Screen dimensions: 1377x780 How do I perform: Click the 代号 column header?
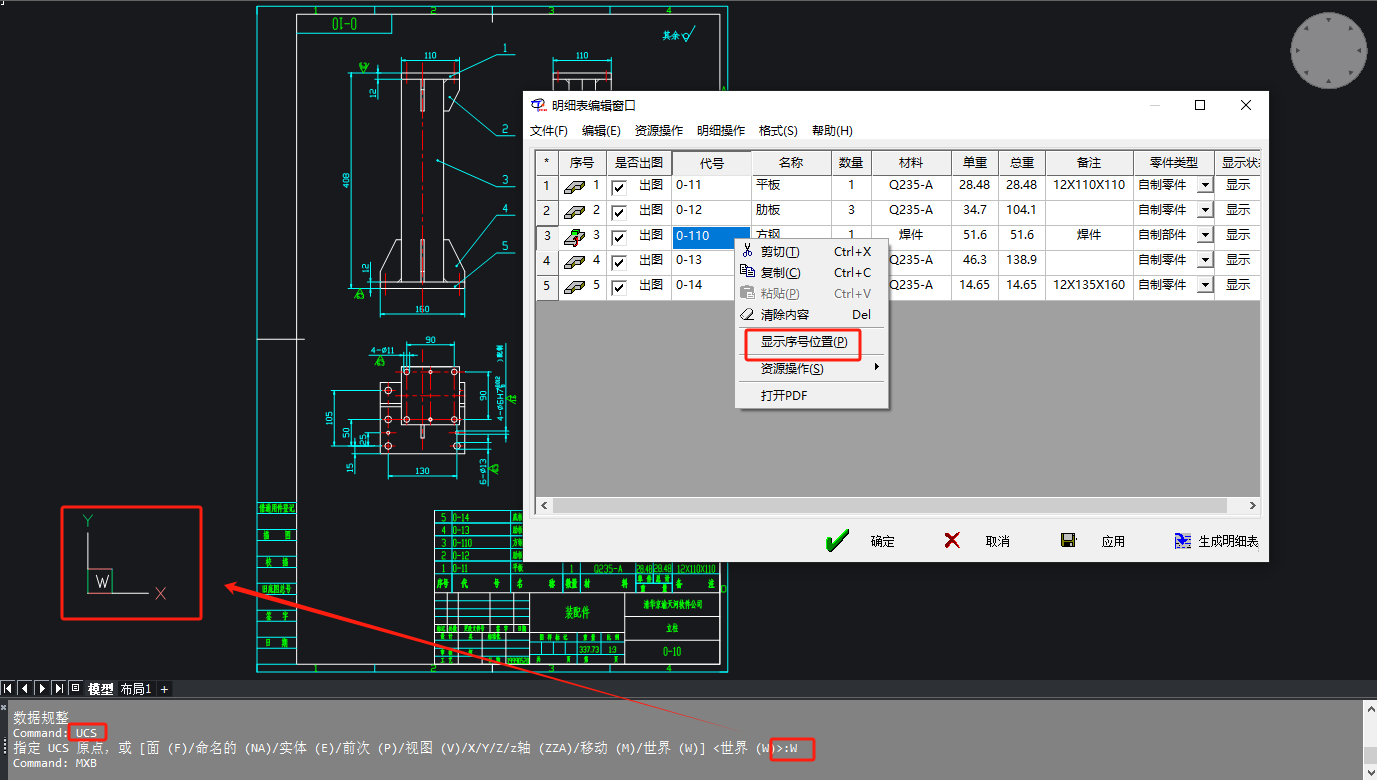click(712, 163)
